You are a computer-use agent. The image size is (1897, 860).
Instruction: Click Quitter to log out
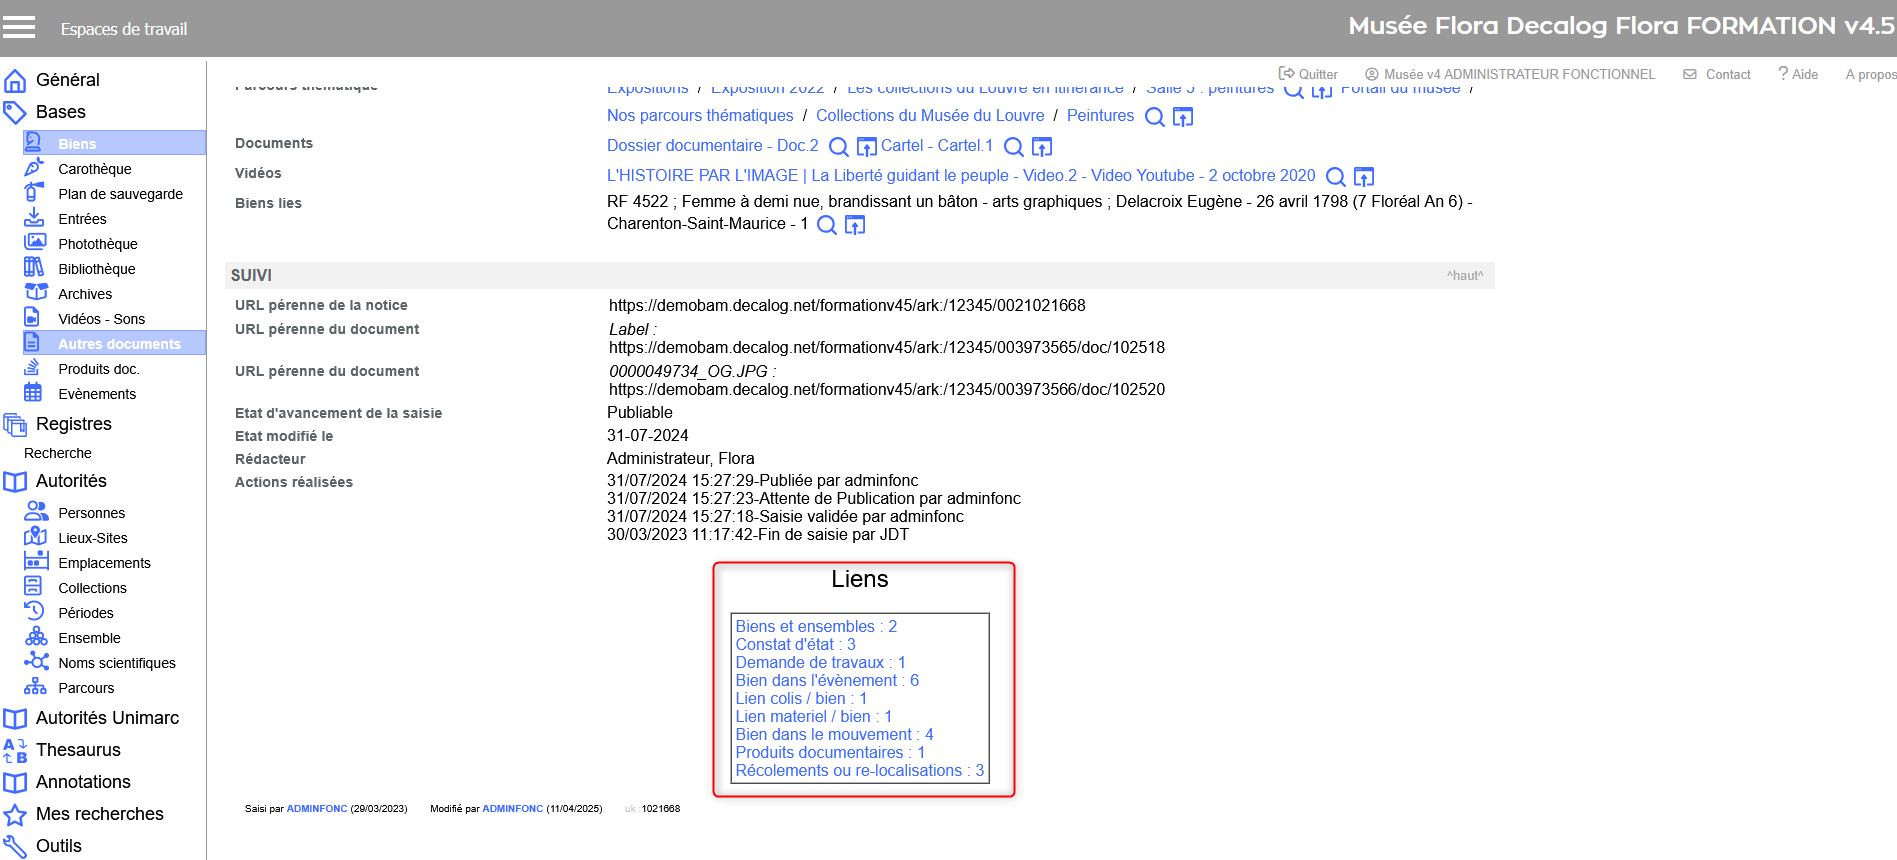click(x=1309, y=74)
